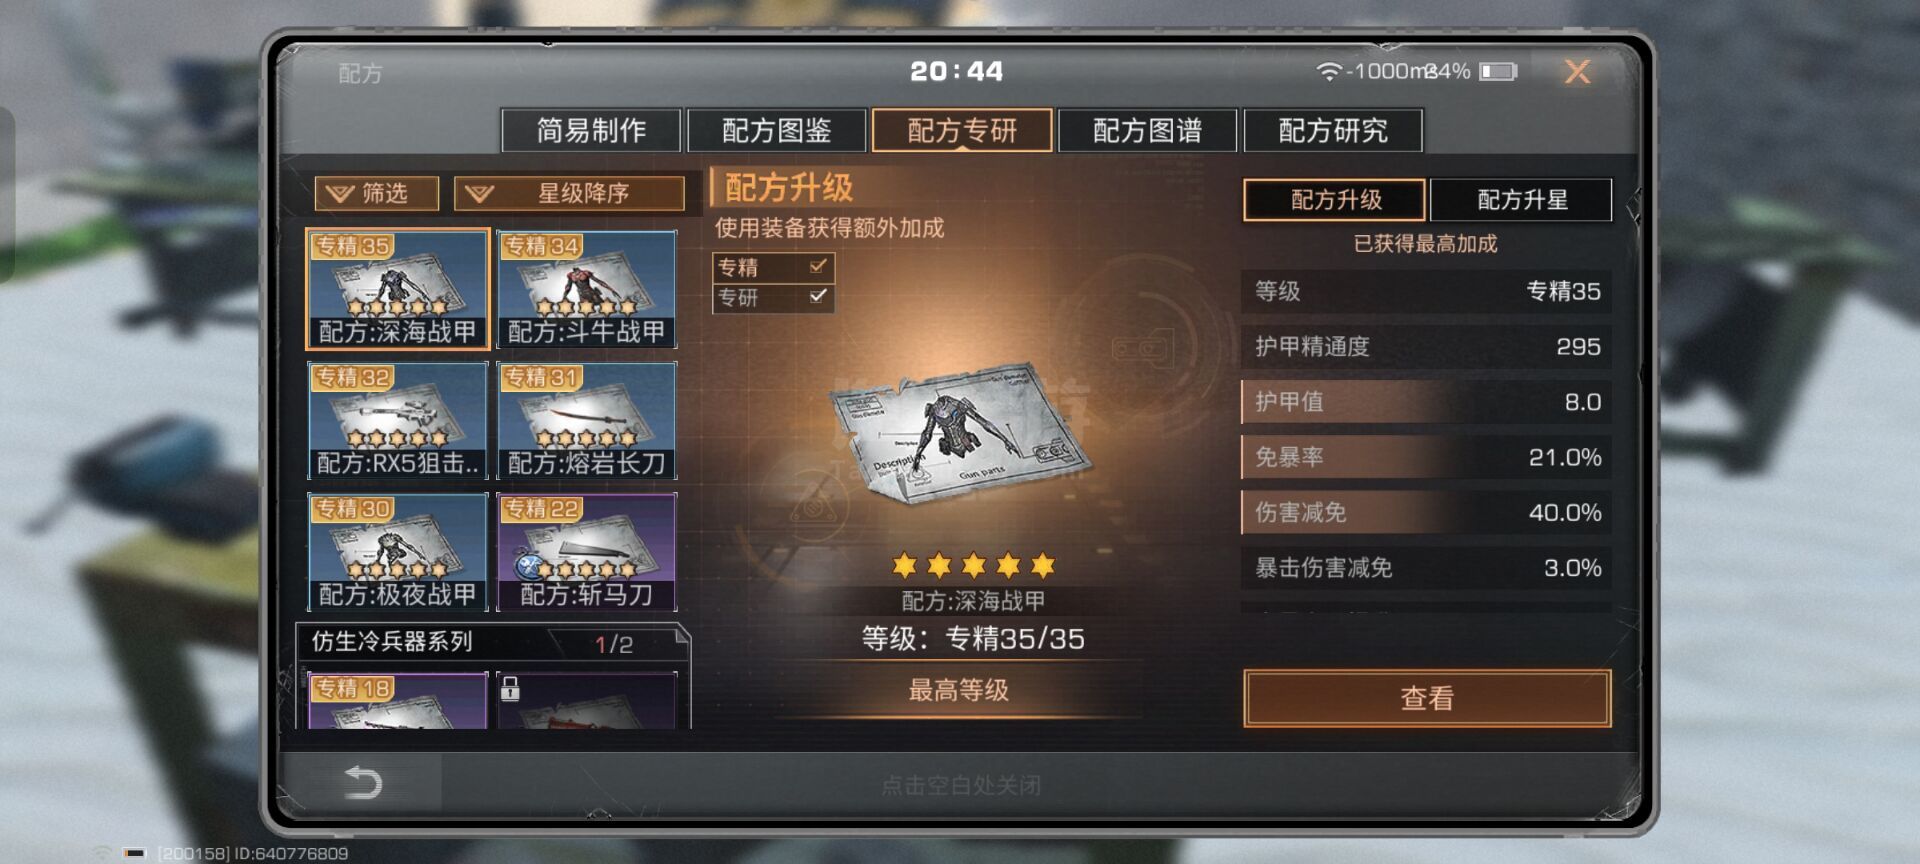Viewport: 1920px width, 864px height.
Task: Click the locked recipe padlock icon
Action: tap(510, 688)
